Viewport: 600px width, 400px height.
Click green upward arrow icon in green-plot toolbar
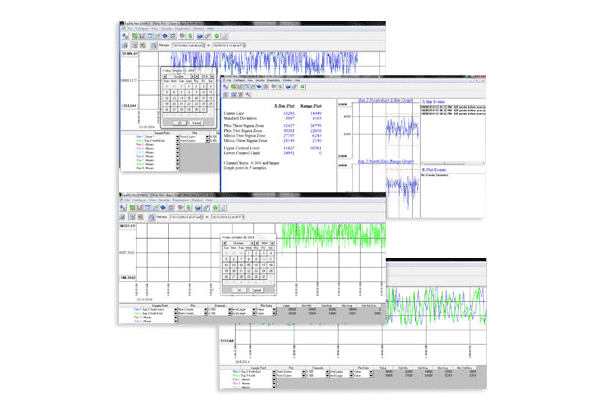tap(189, 208)
